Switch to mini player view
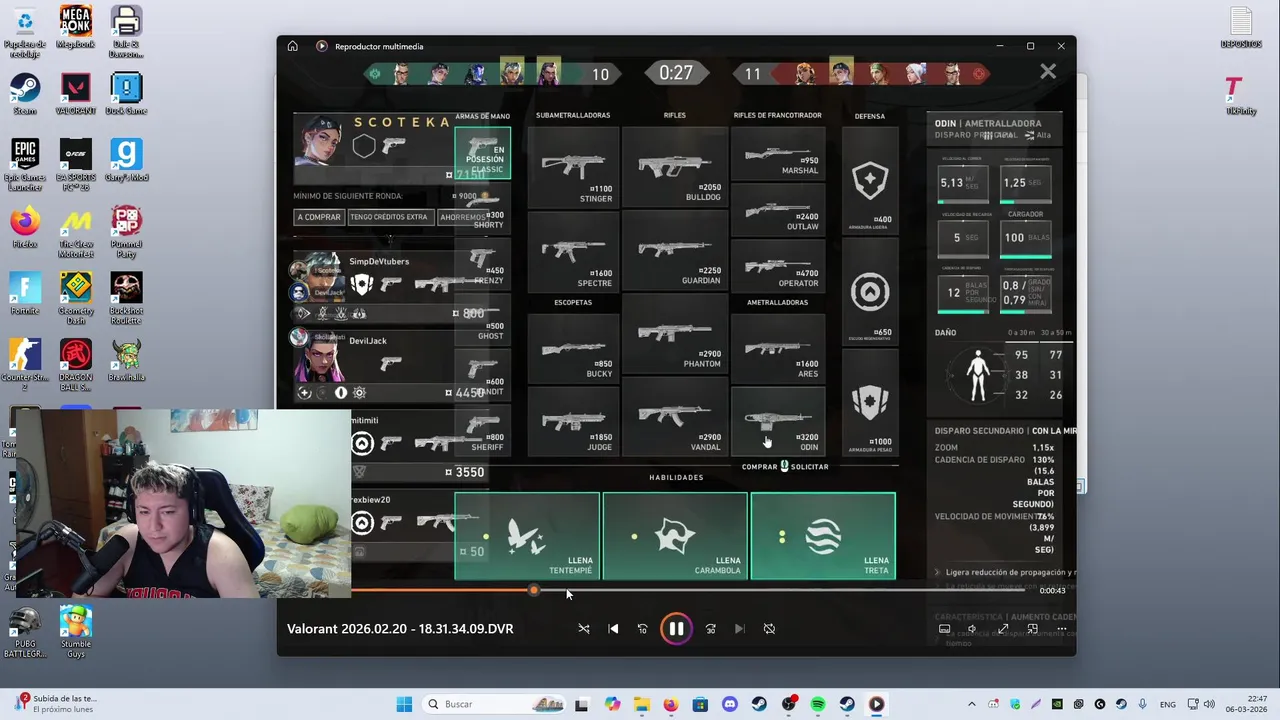 pyautogui.click(x=1032, y=629)
